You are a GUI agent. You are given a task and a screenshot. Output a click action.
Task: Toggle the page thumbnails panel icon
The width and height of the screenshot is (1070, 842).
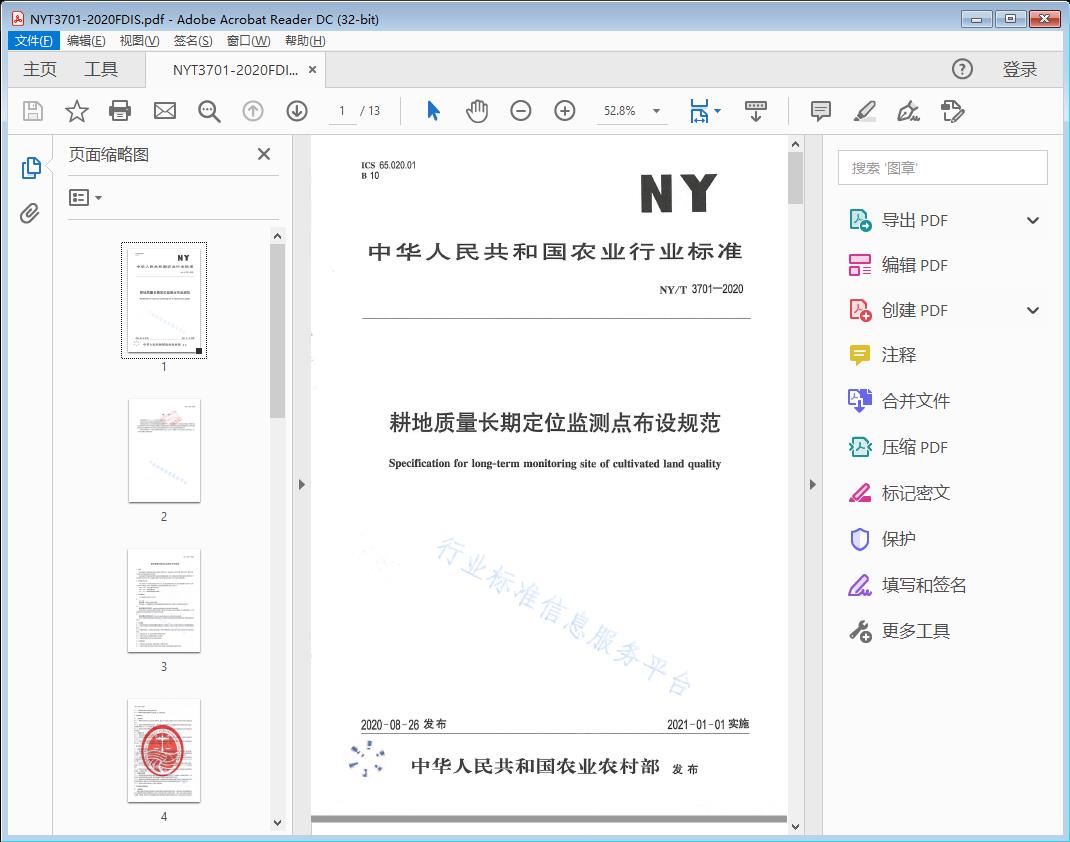pyautogui.click(x=30, y=168)
